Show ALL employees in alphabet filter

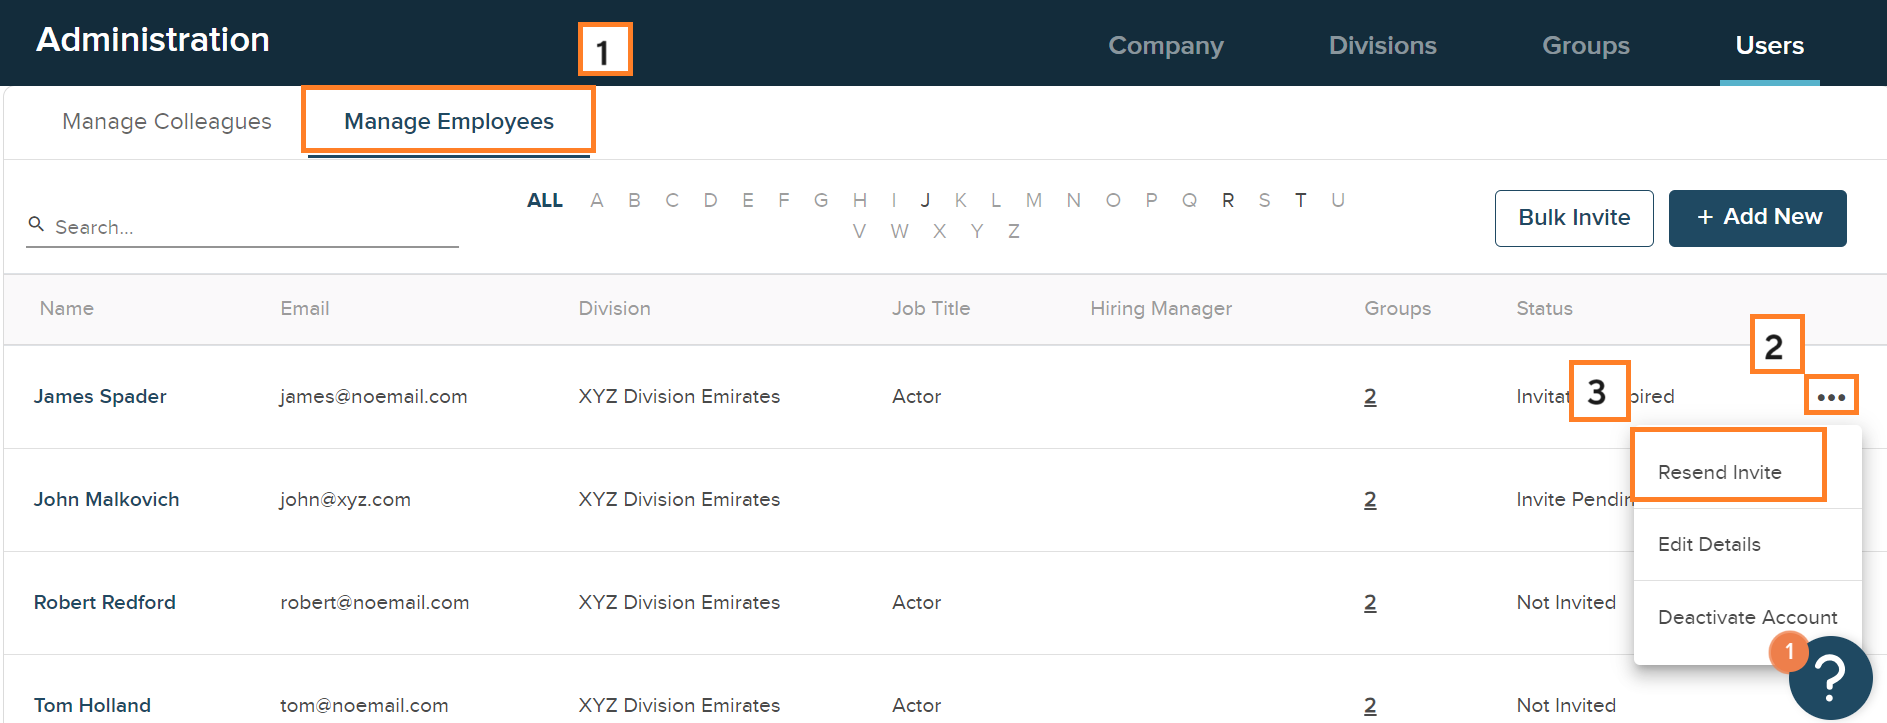(545, 200)
